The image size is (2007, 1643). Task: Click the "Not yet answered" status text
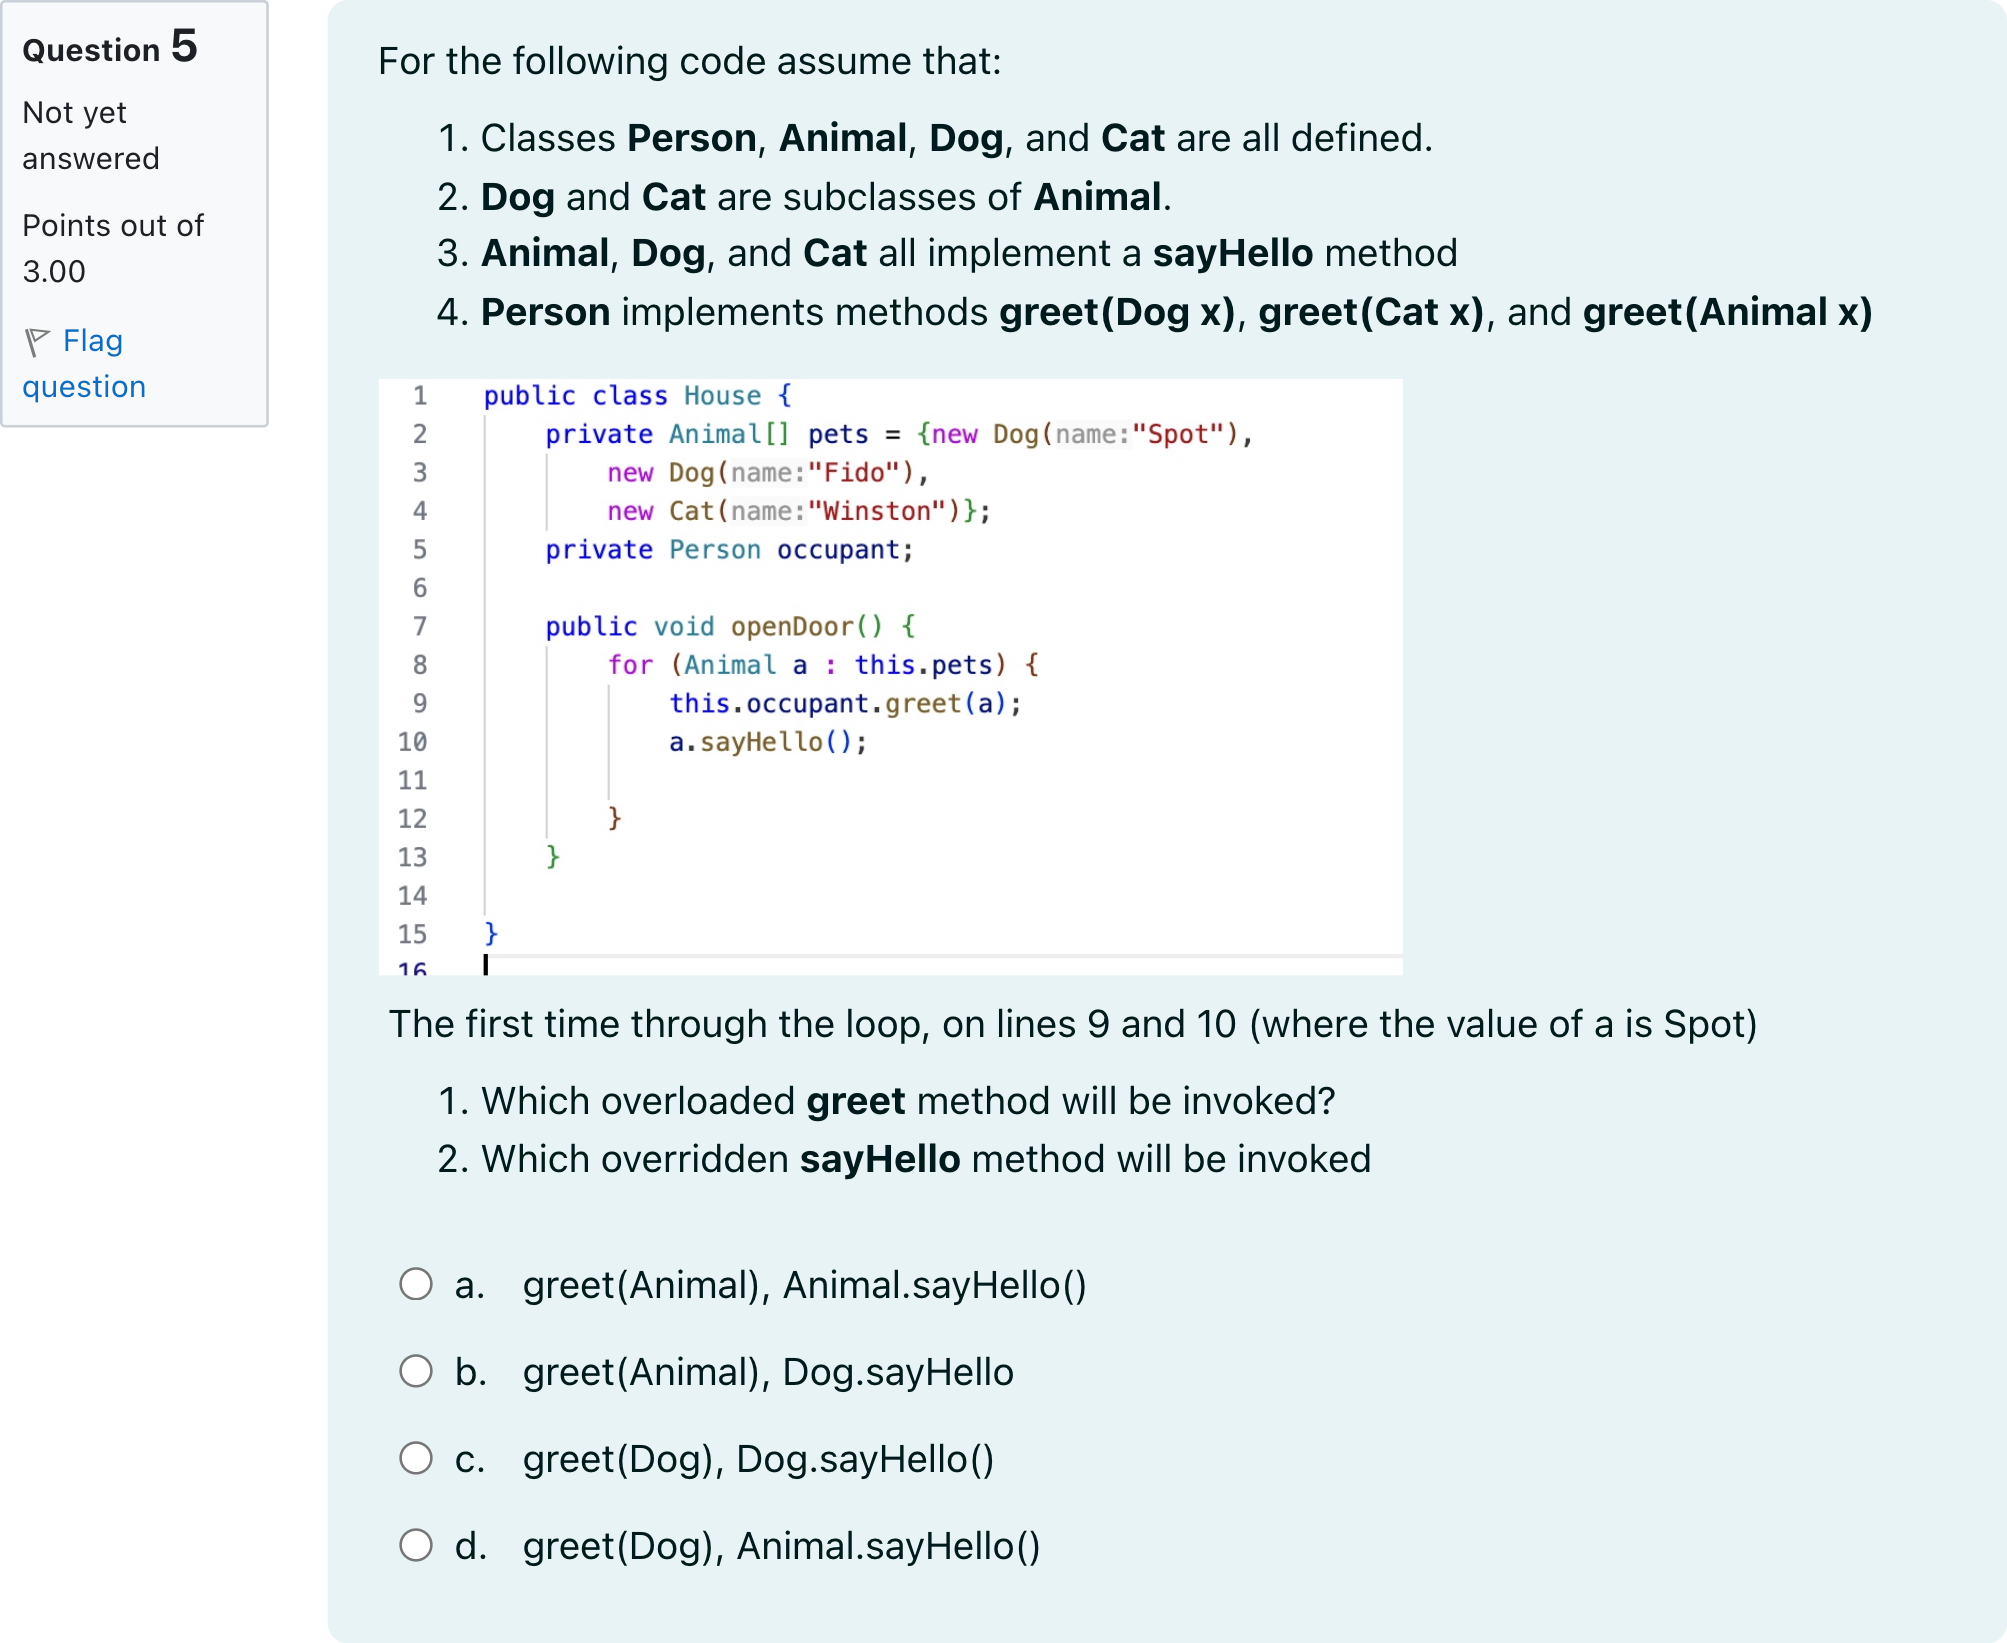[90, 135]
